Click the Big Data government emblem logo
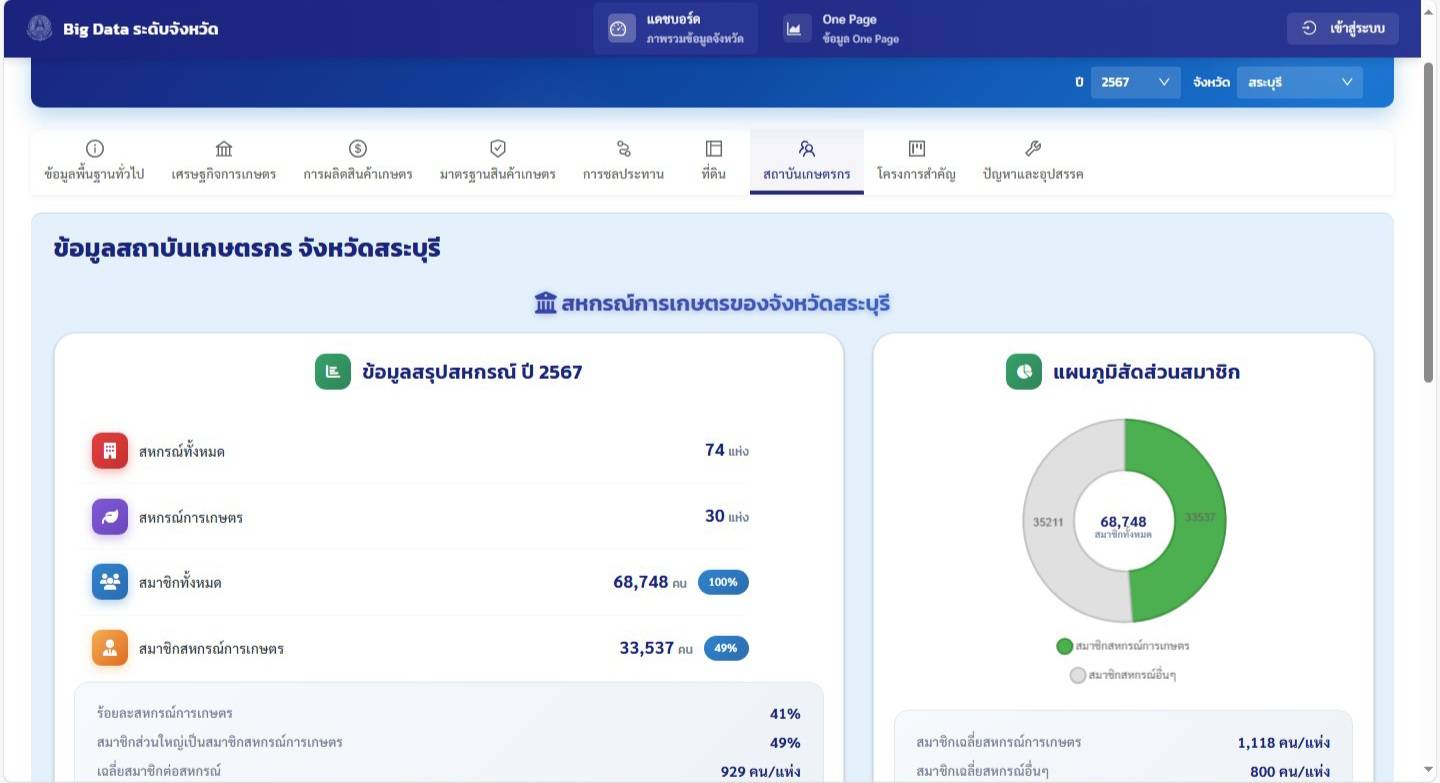The width and height of the screenshot is (1440, 783). (x=40, y=29)
